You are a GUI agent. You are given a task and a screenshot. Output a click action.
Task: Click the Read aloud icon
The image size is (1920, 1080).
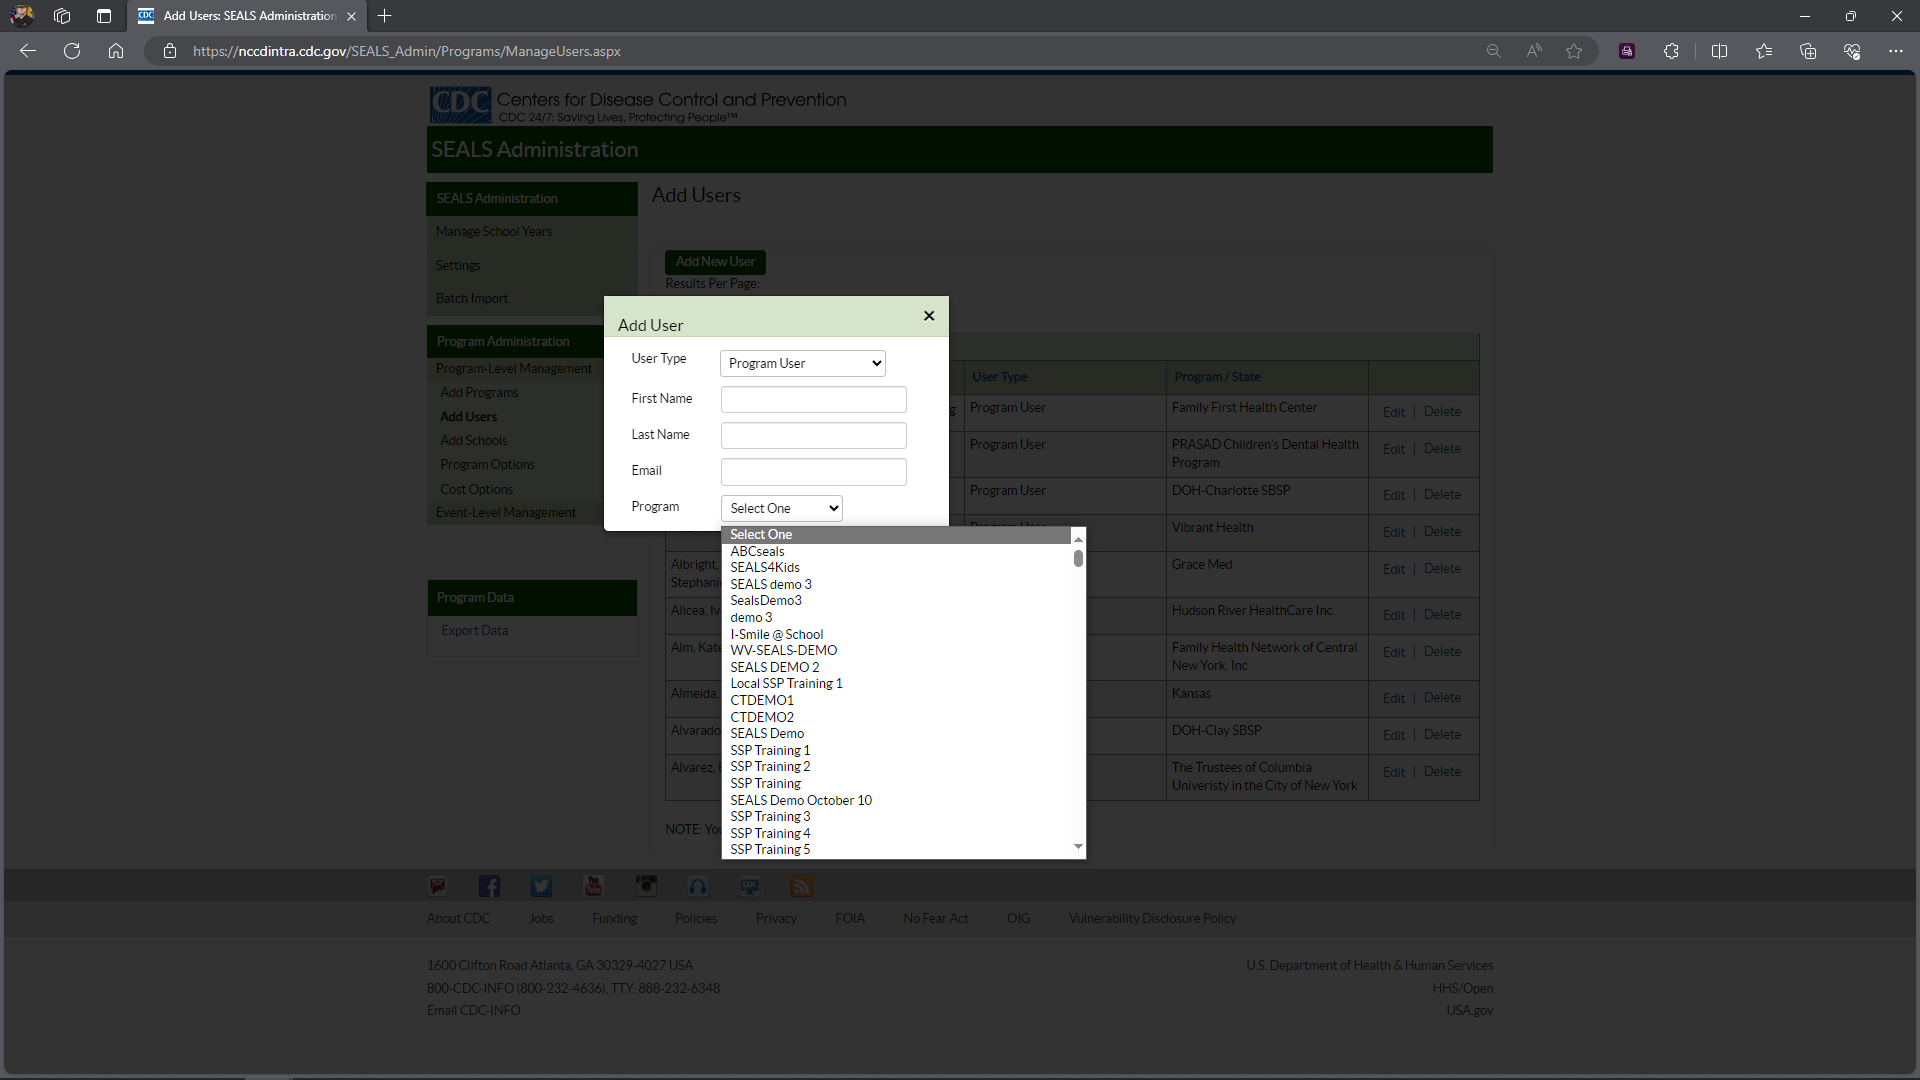tap(1533, 51)
